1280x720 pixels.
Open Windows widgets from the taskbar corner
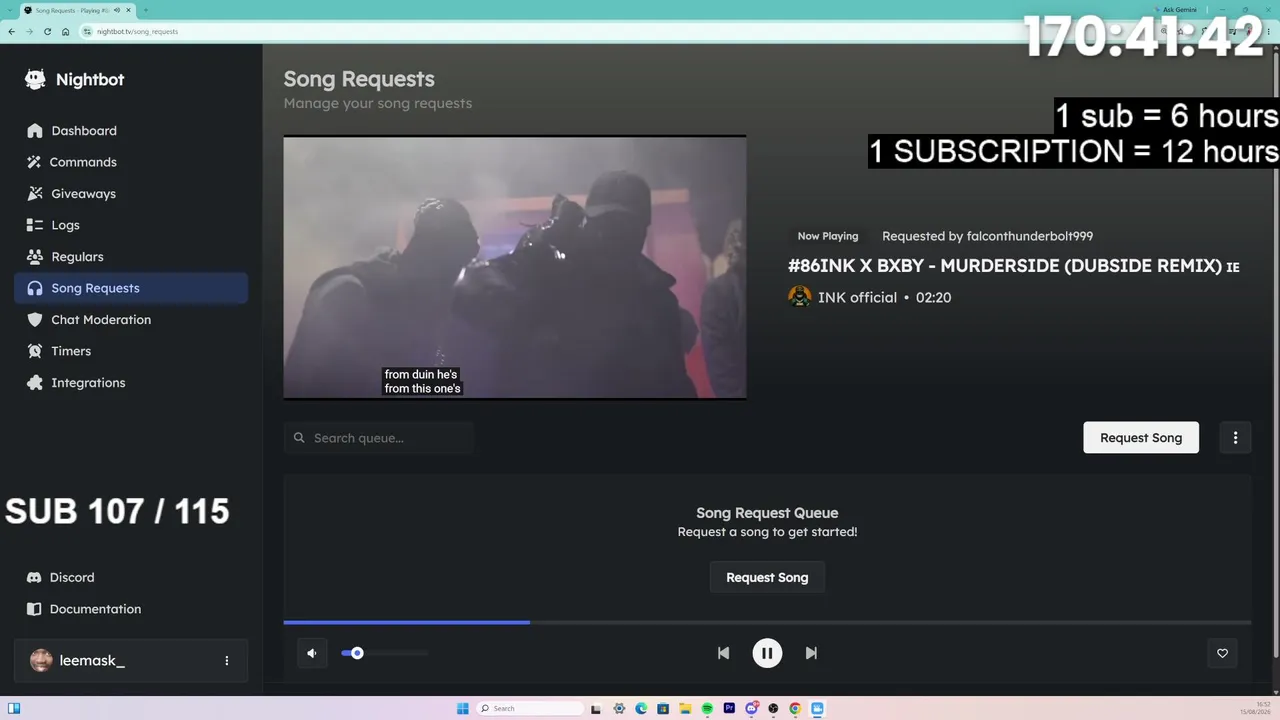[14, 708]
